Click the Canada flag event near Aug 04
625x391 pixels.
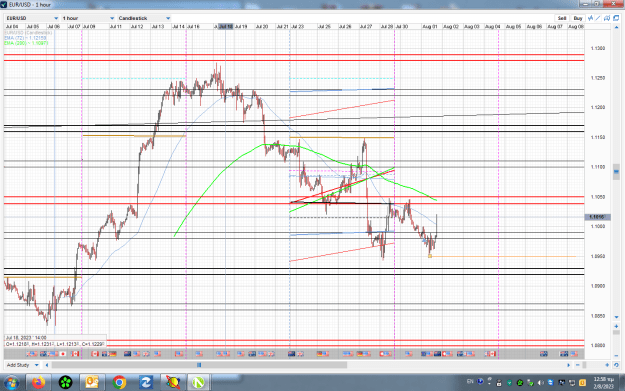(493, 354)
